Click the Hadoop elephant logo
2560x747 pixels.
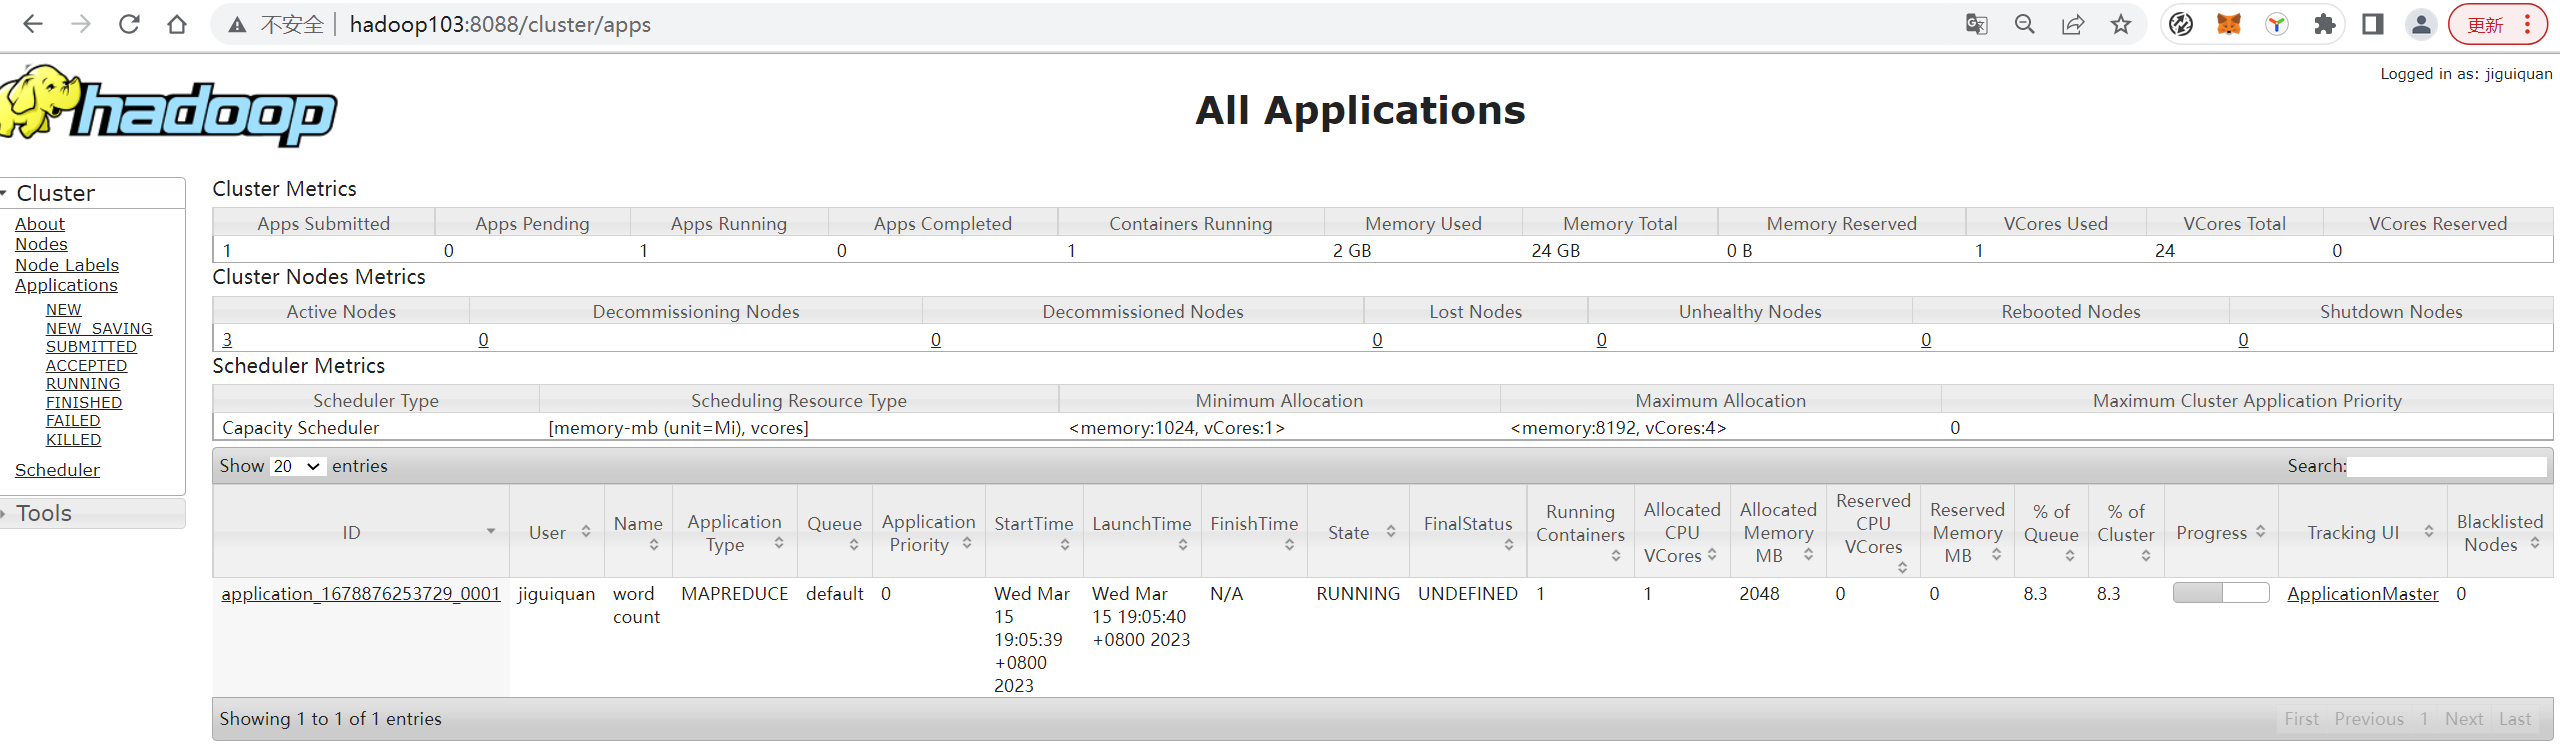click(168, 106)
